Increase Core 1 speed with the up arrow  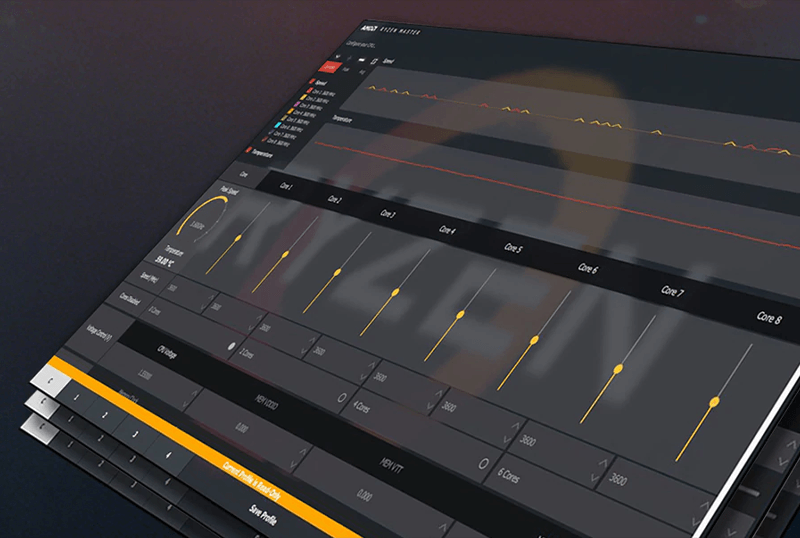[x=211, y=297]
